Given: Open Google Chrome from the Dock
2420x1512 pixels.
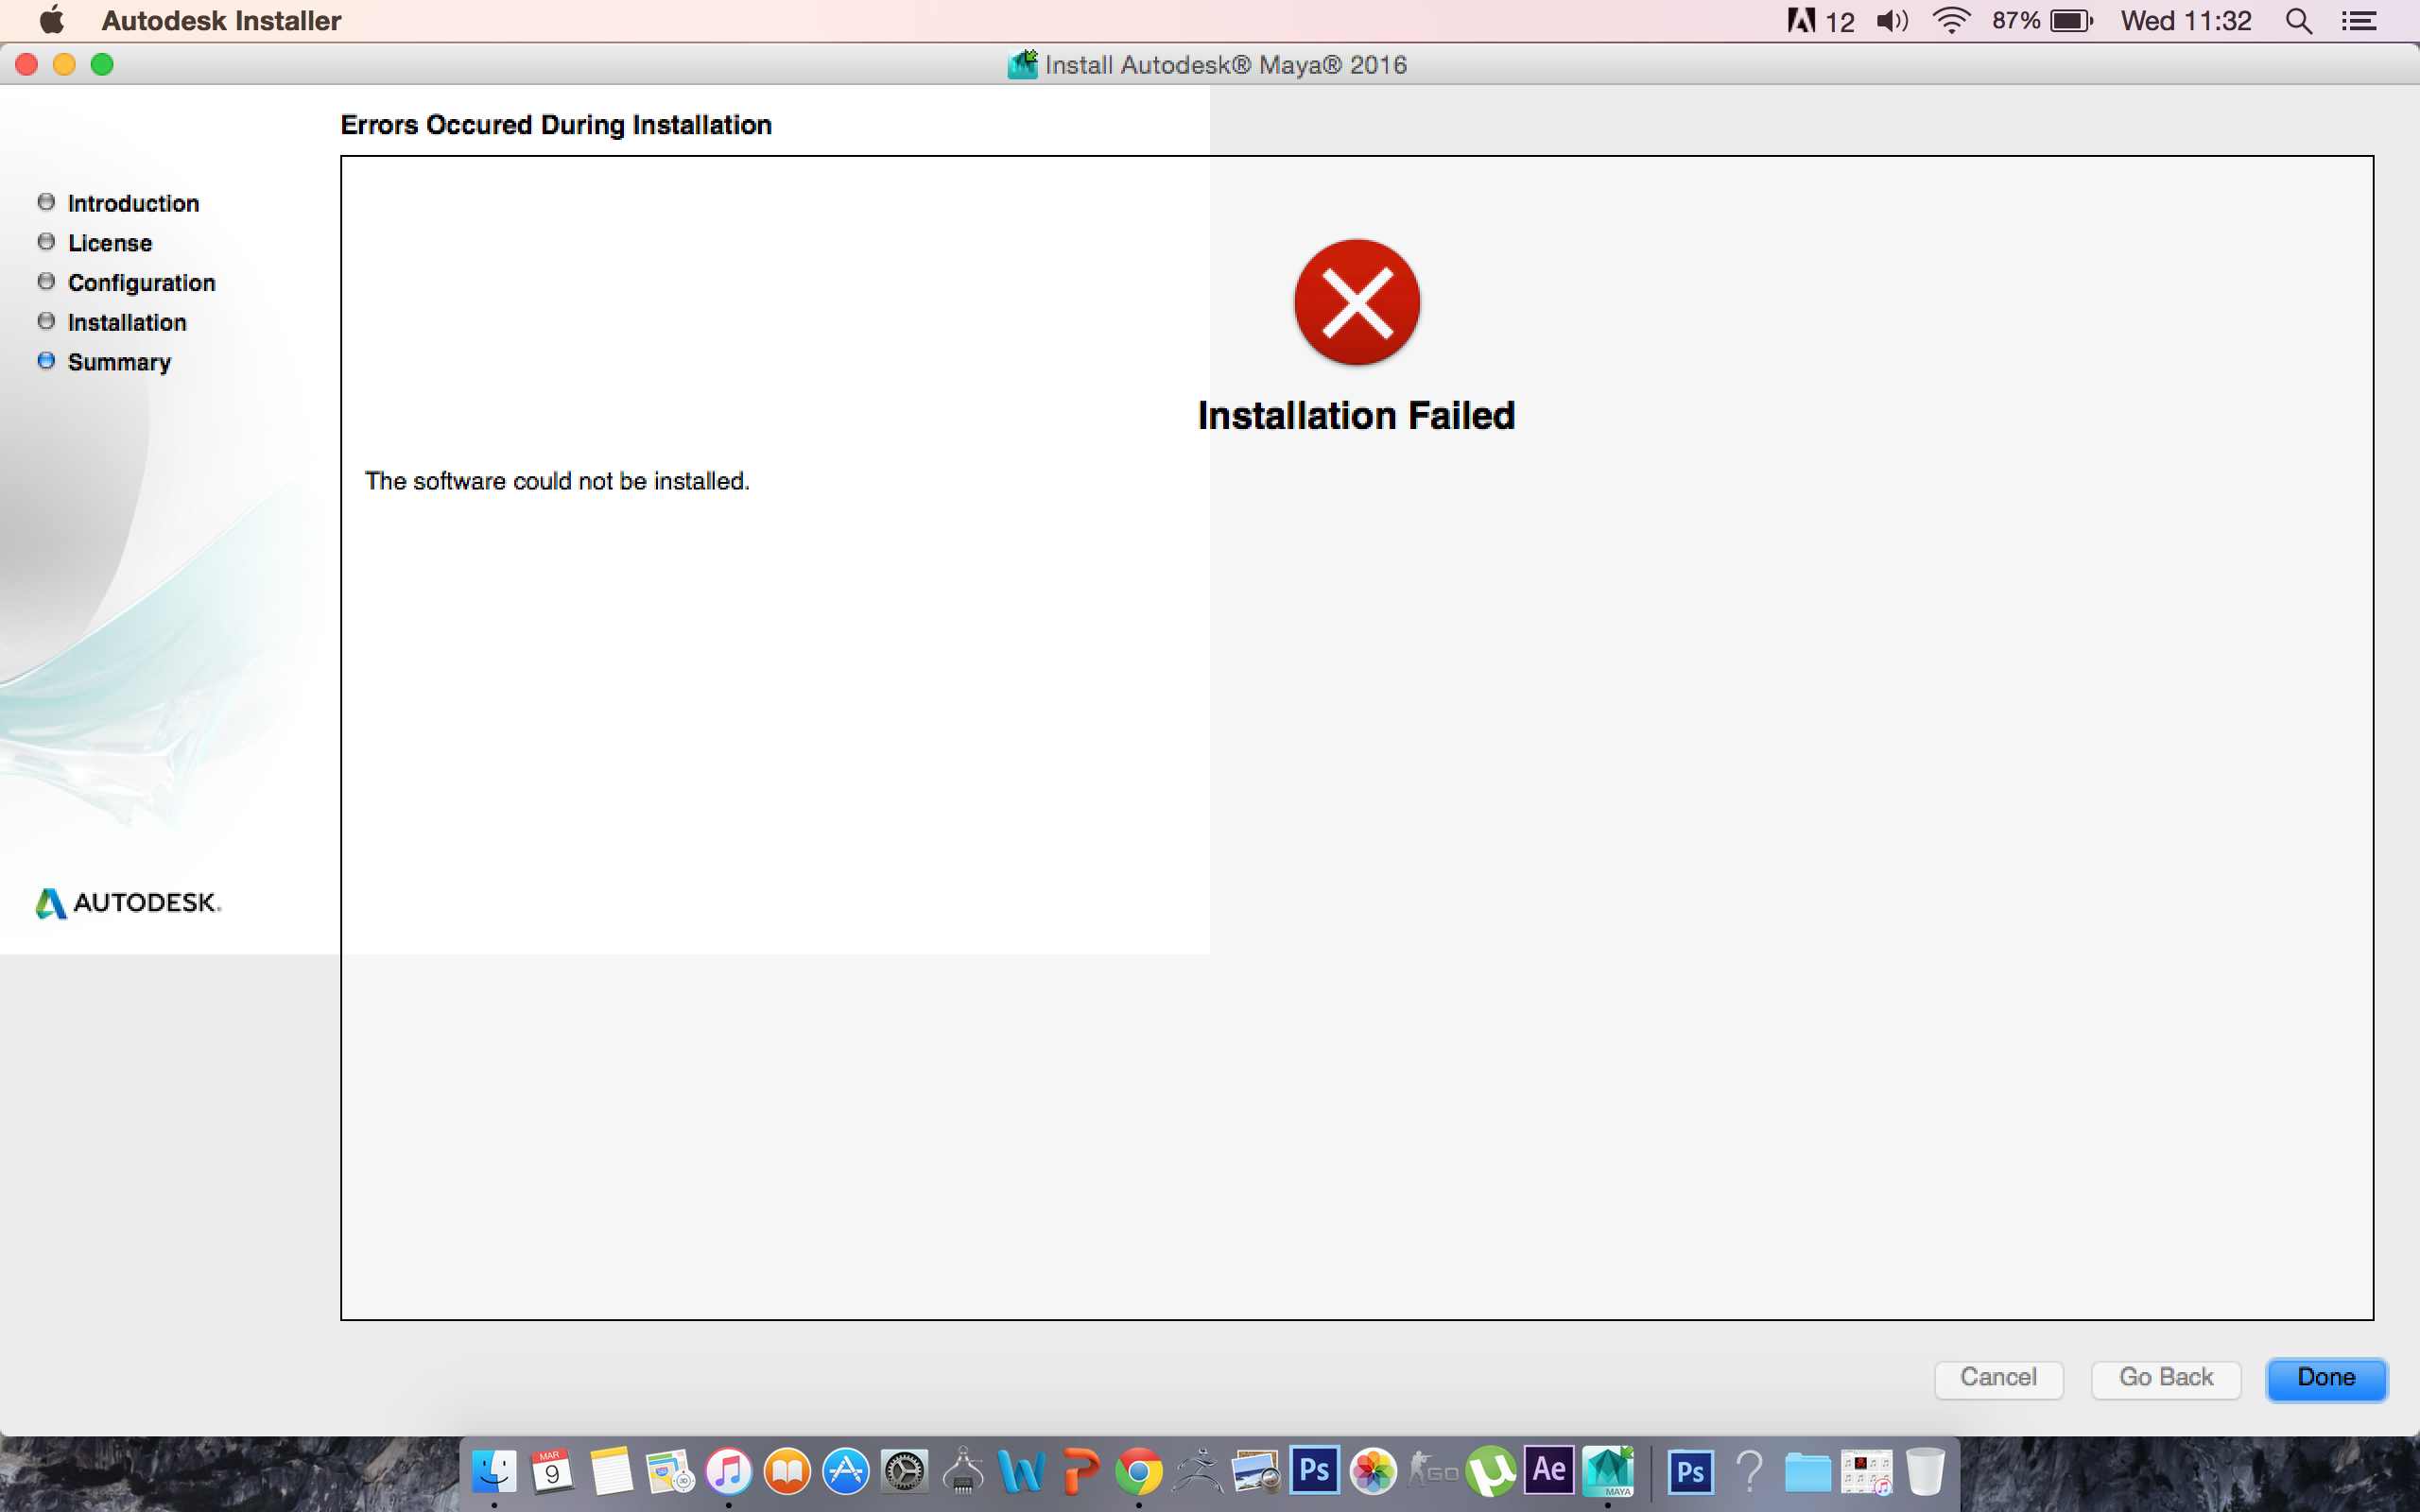Looking at the screenshot, I should pyautogui.click(x=1139, y=1472).
